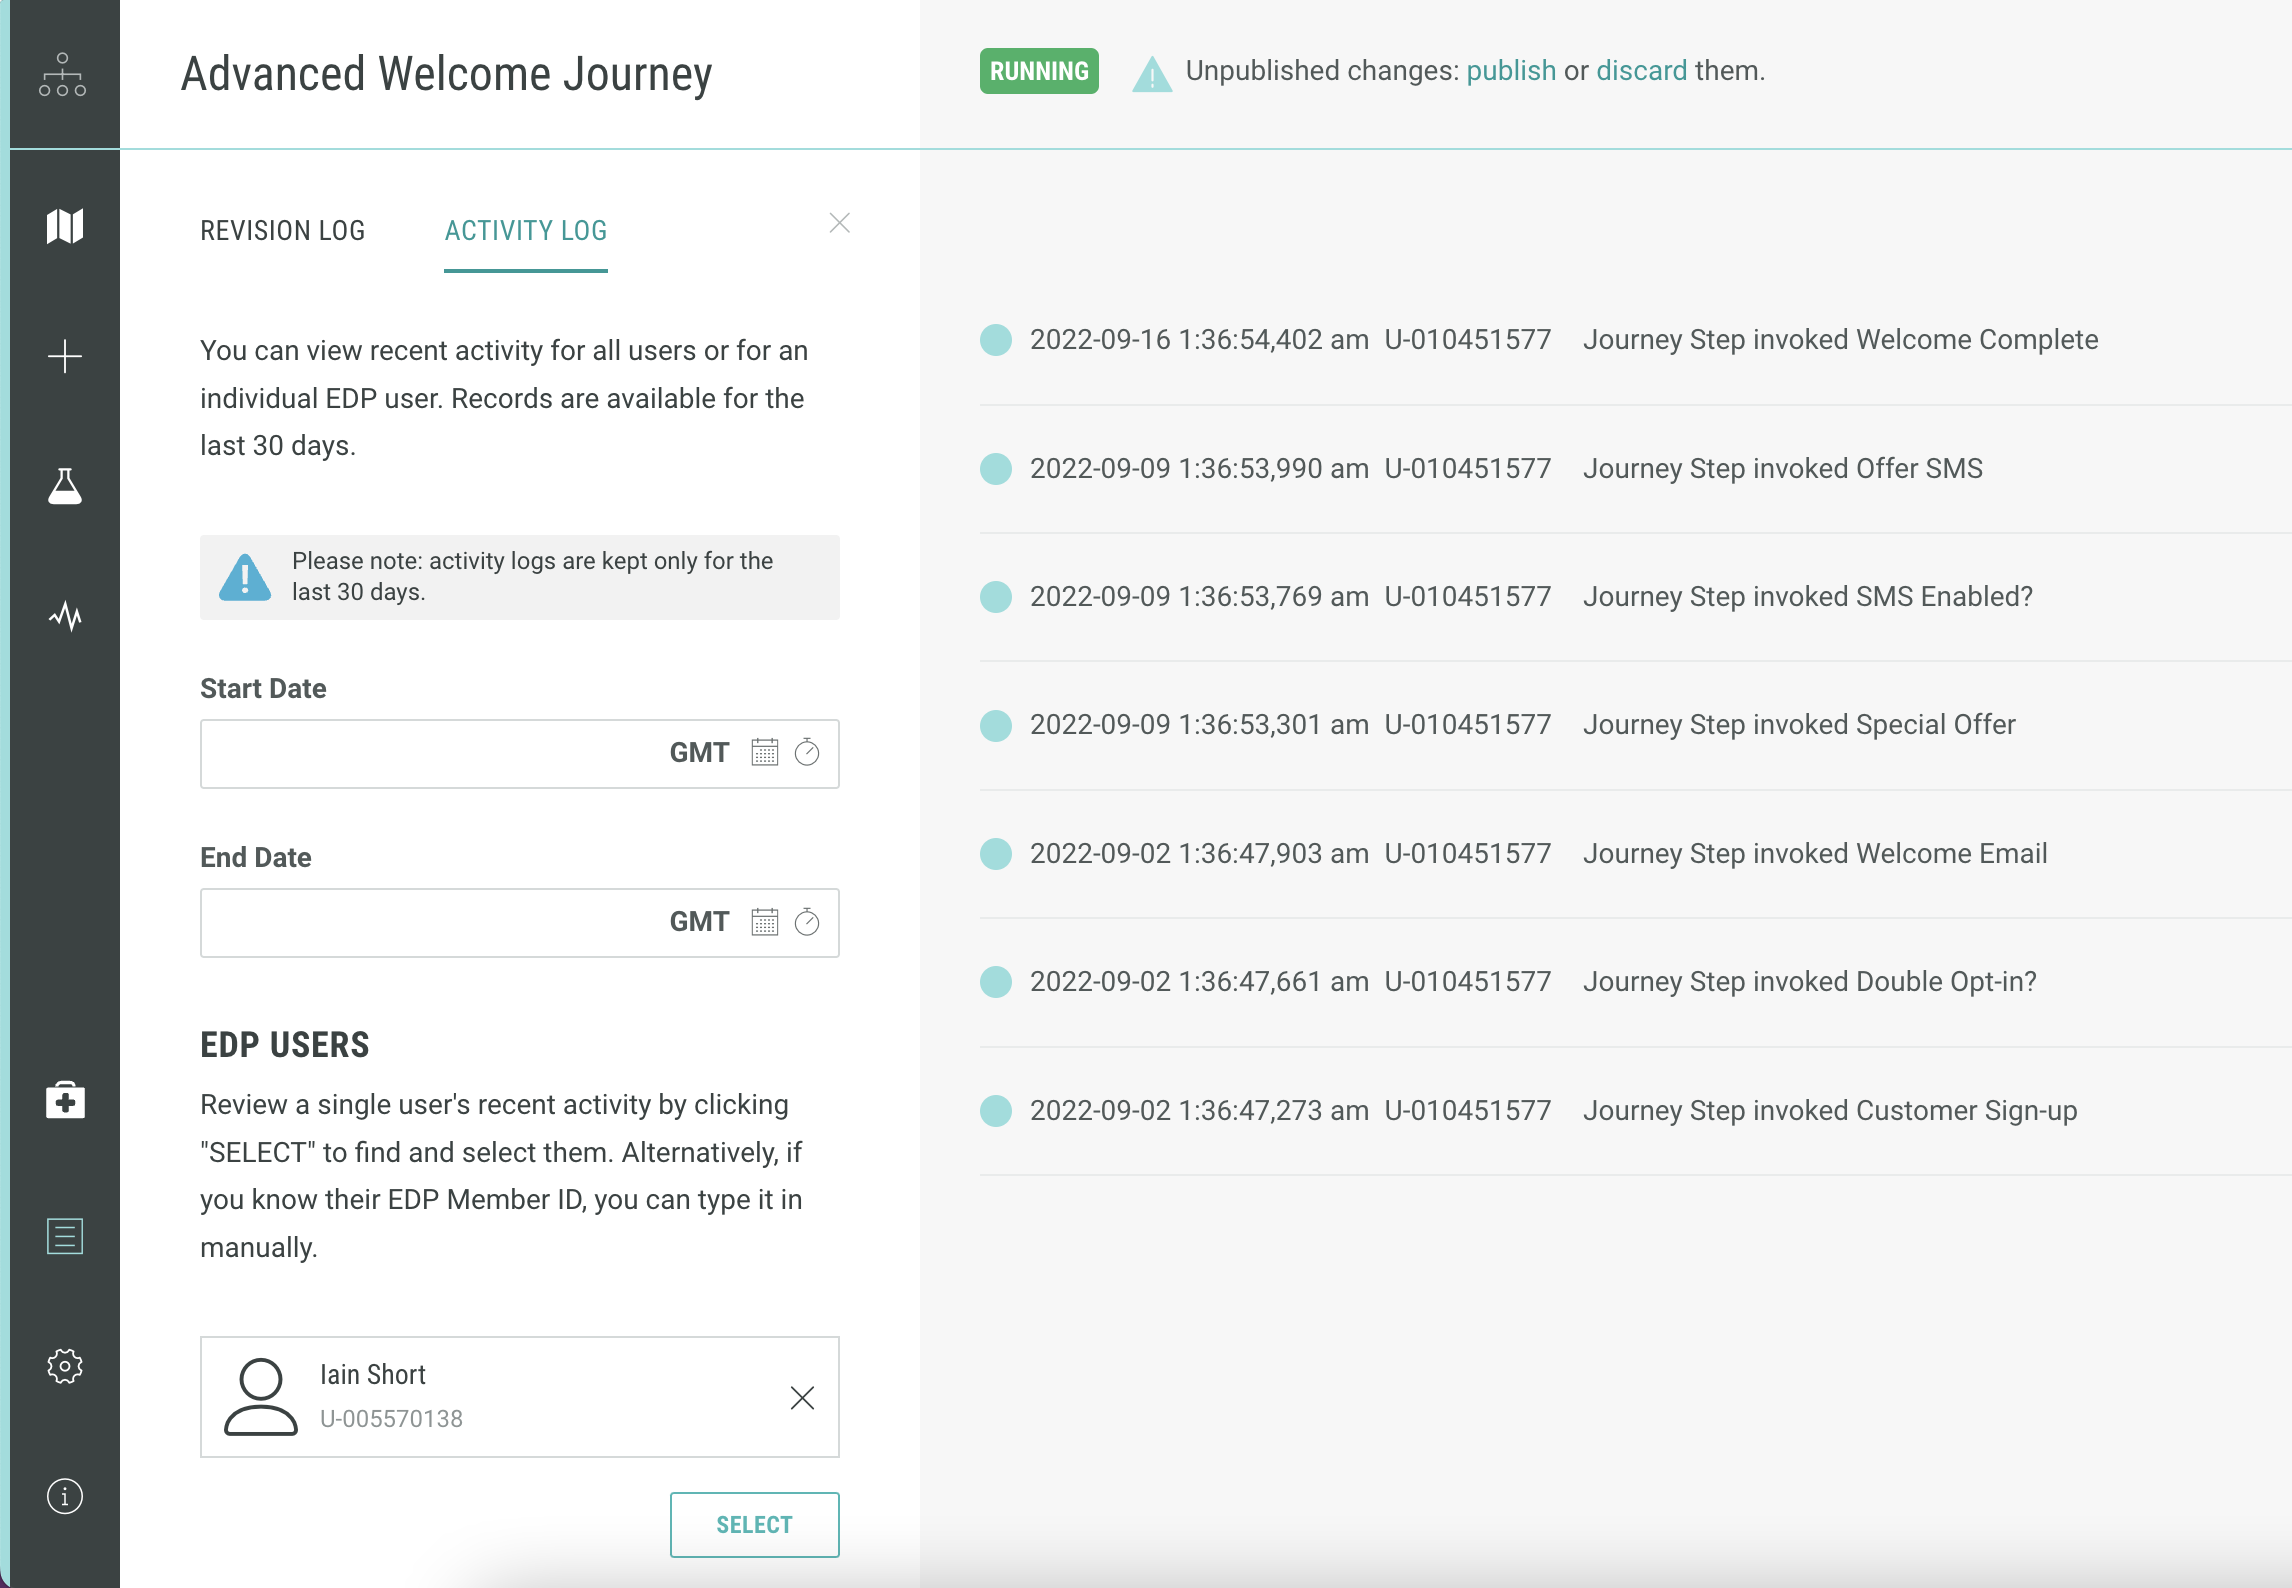Open the activity pulse icon
This screenshot has width=2292, height=1588.
click(x=65, y=616)
